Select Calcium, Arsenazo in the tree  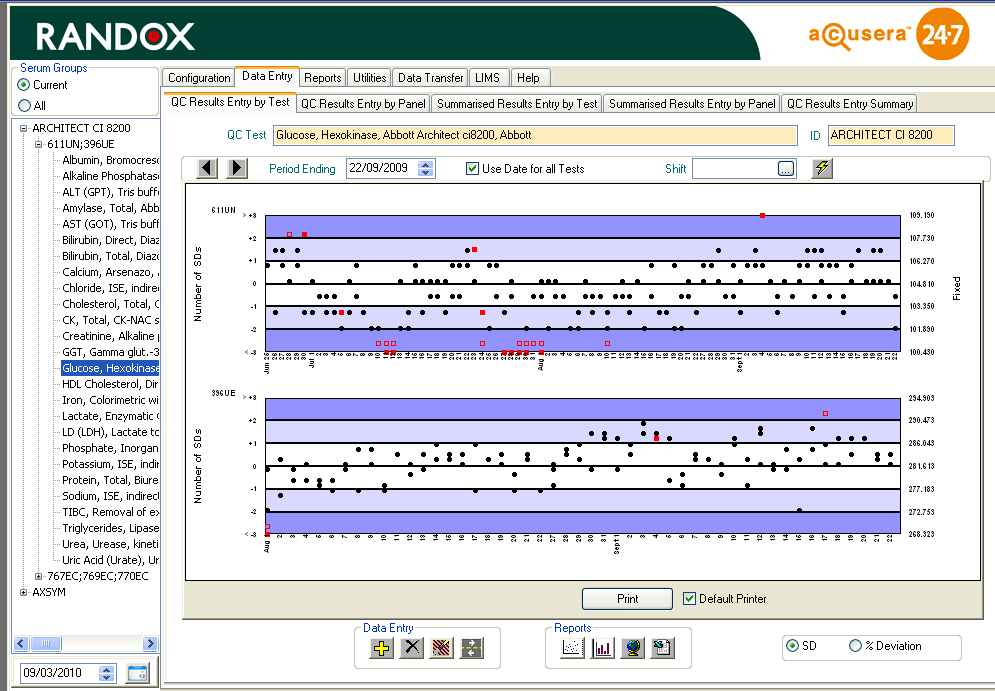pos(110,272)
